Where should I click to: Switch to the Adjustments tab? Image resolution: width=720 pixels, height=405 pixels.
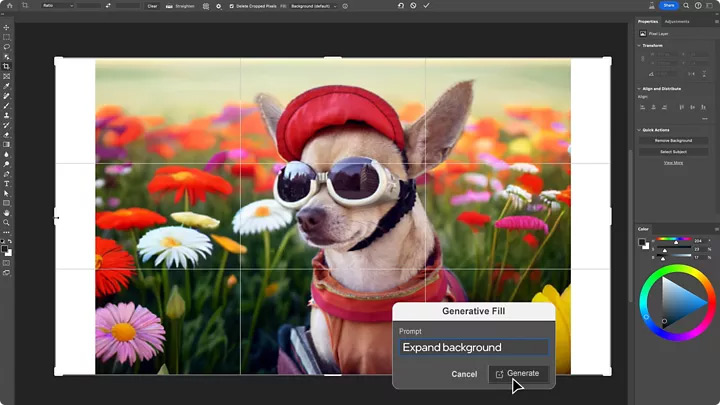tap(677, 21)
